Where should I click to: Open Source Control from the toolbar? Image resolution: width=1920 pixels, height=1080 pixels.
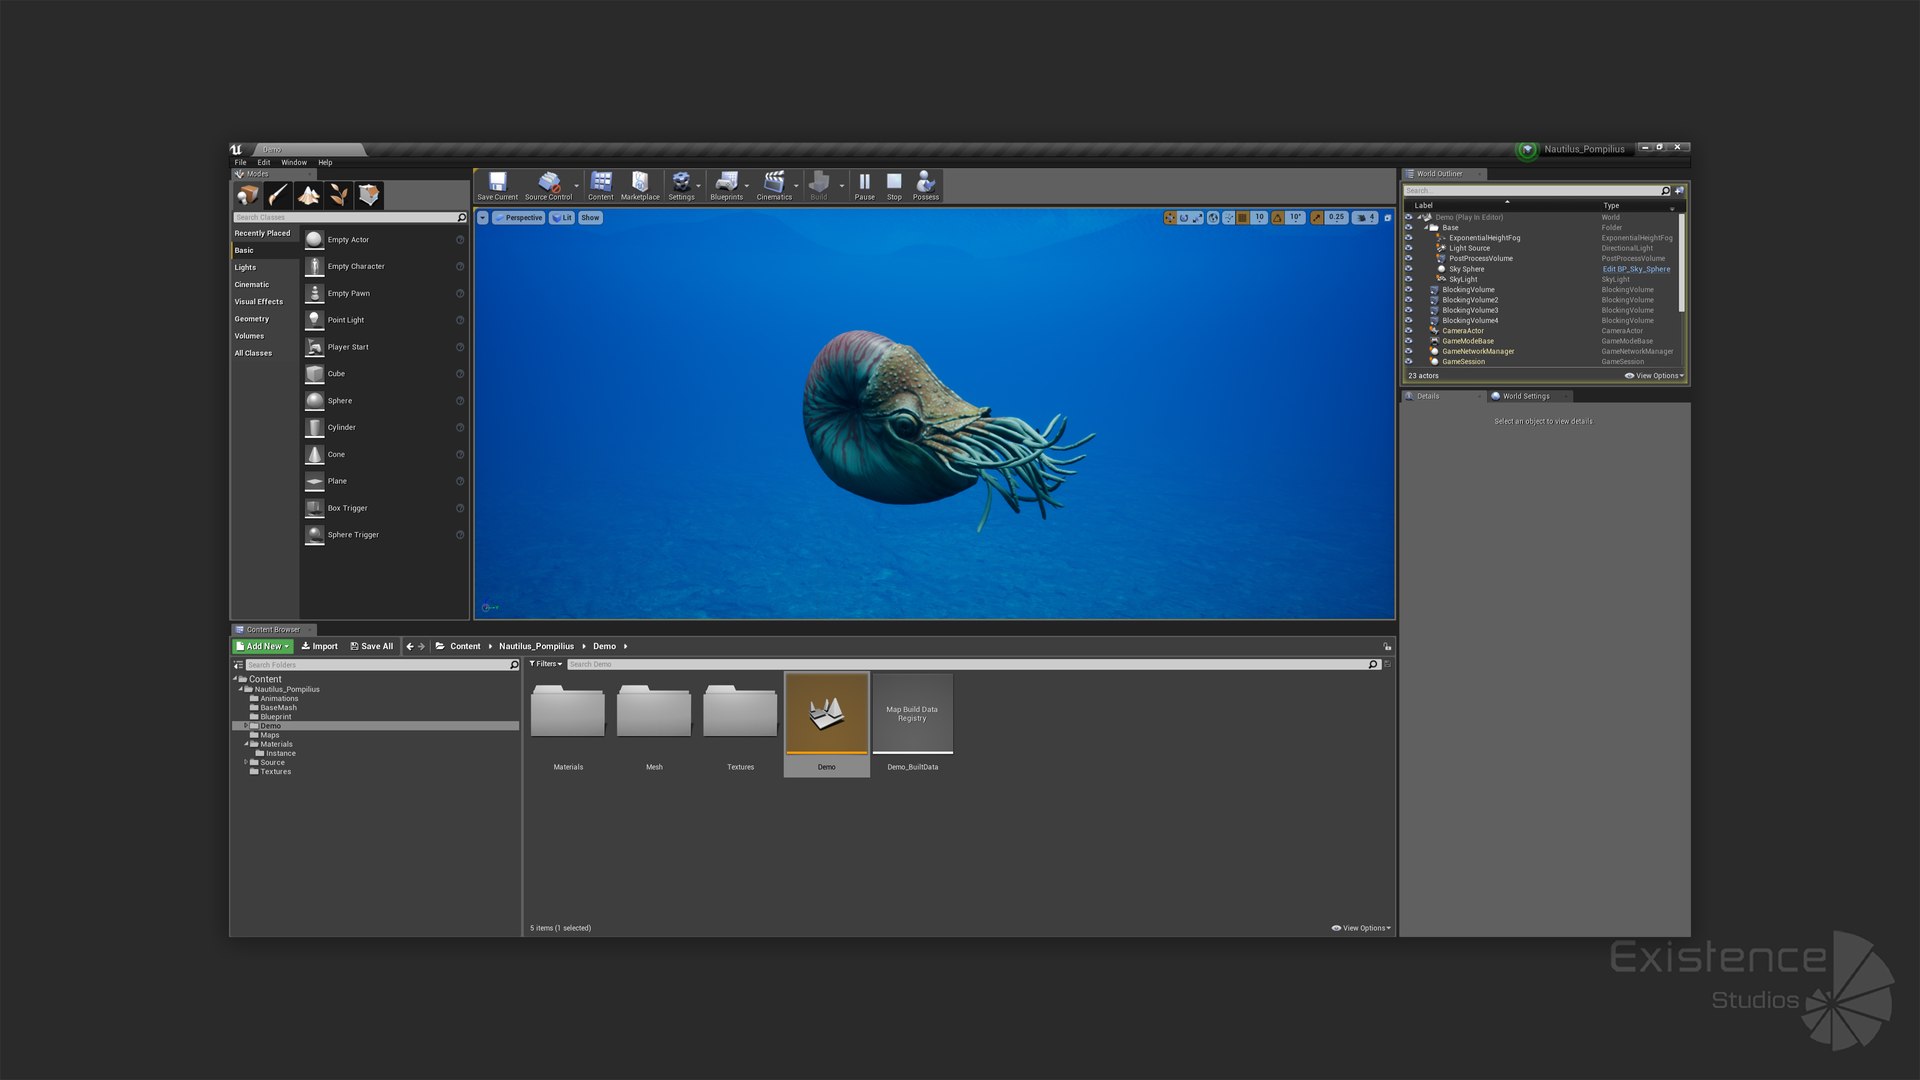548,186
